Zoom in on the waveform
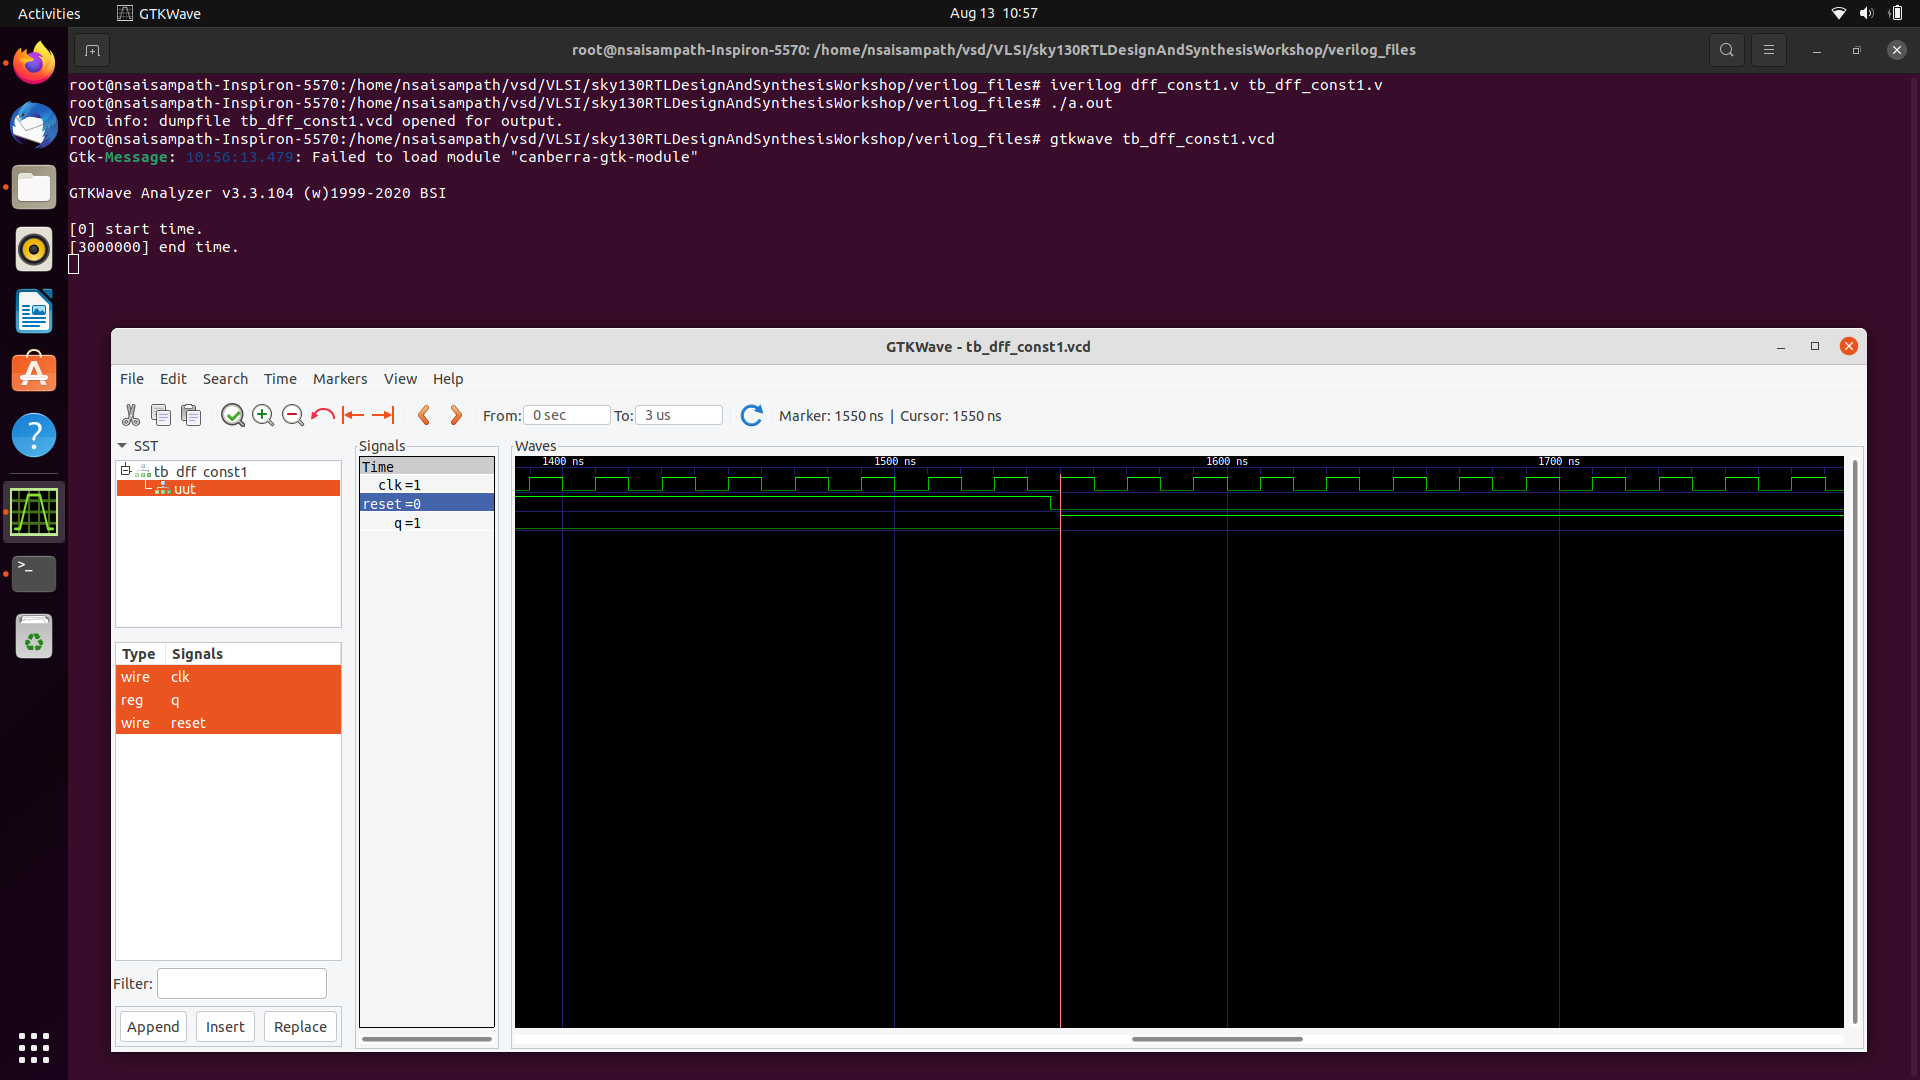Screen dimensions: 1920x1080 pyautogui.click(x=263, y=415)
